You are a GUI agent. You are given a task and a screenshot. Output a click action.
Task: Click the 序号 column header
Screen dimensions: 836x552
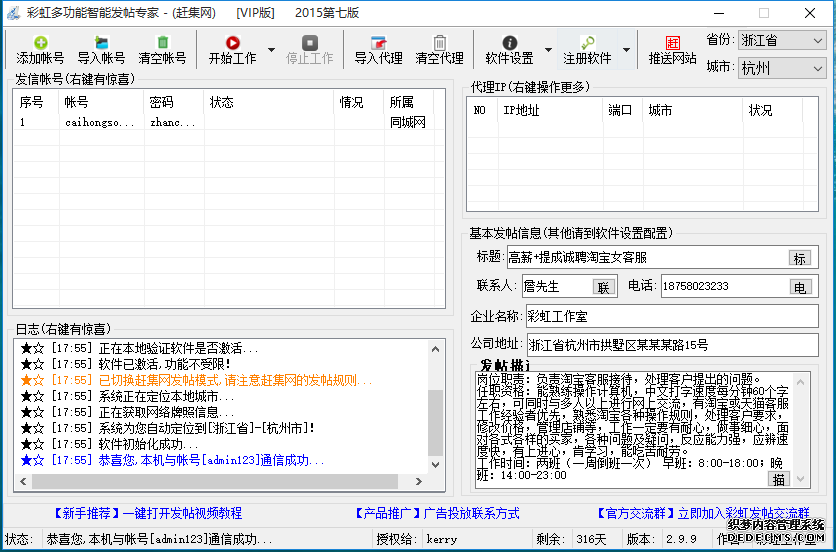[x=36, y=102]
